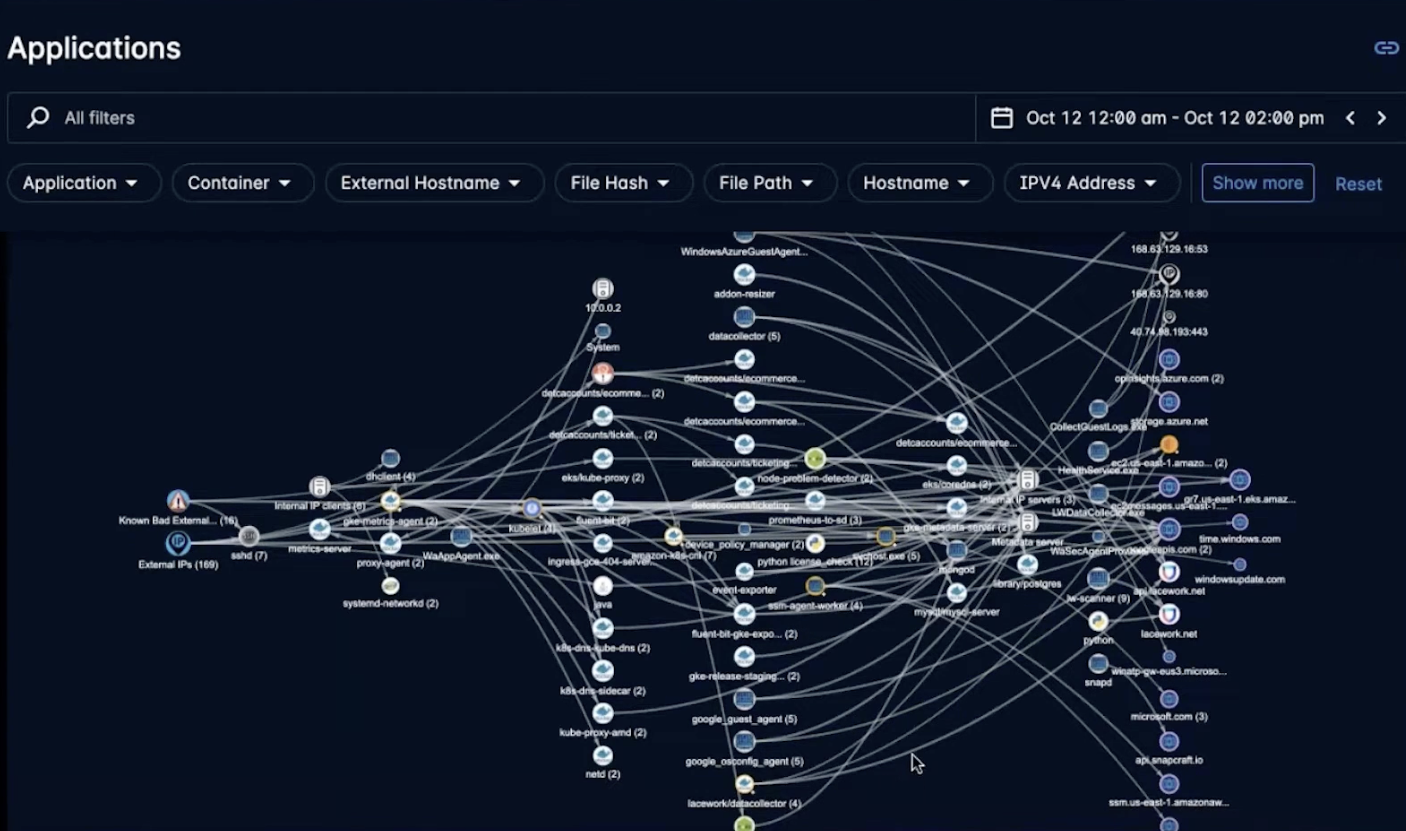Select the eks/kube-proxy (2) node
The height and width of the screenshot is (831, 1406).
click(603, 458)
